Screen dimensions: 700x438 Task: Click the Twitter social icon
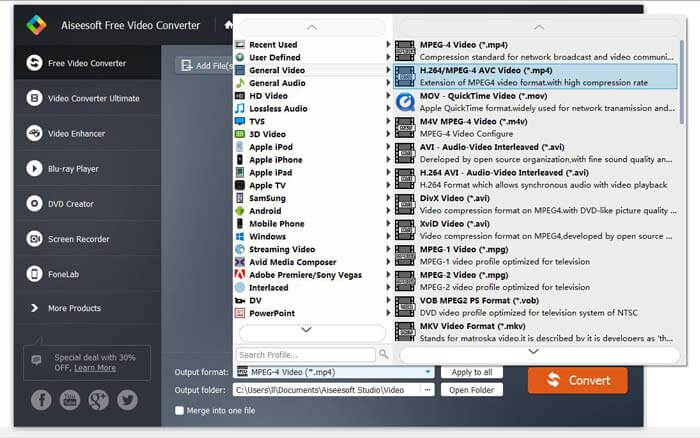[127, 400]
